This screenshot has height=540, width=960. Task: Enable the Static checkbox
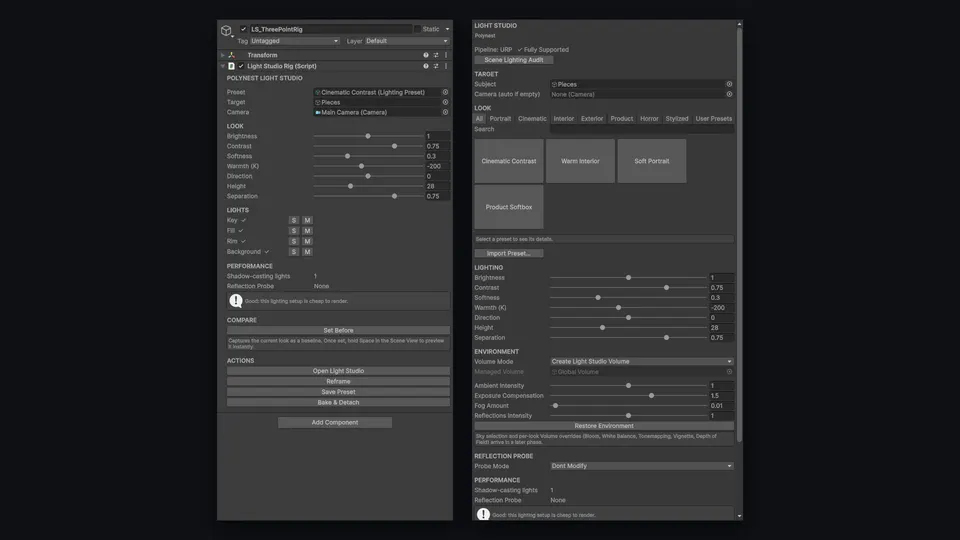coord(417,29)
